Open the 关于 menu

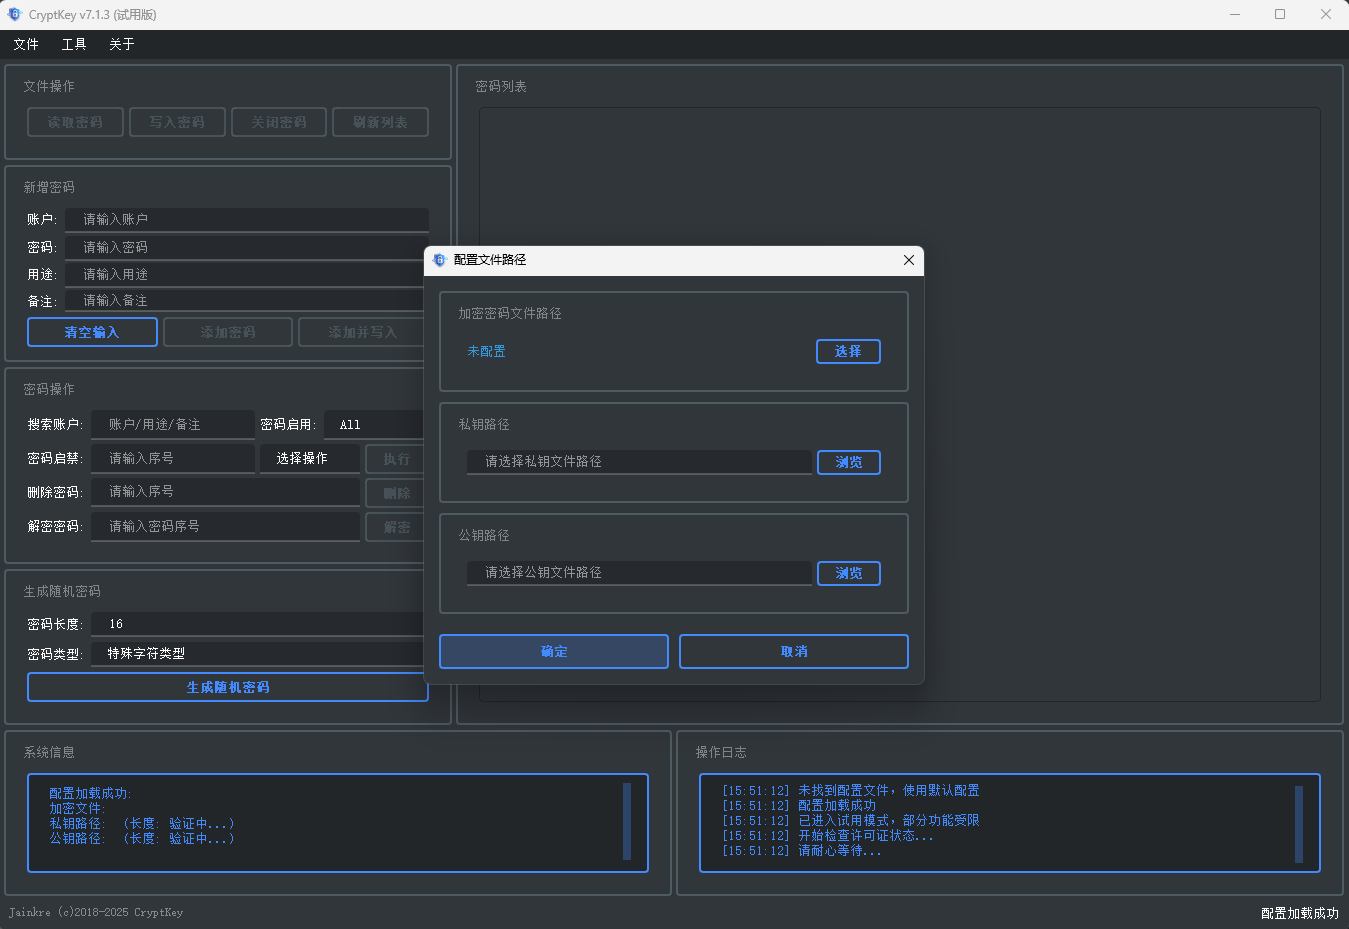click(122, 44)
